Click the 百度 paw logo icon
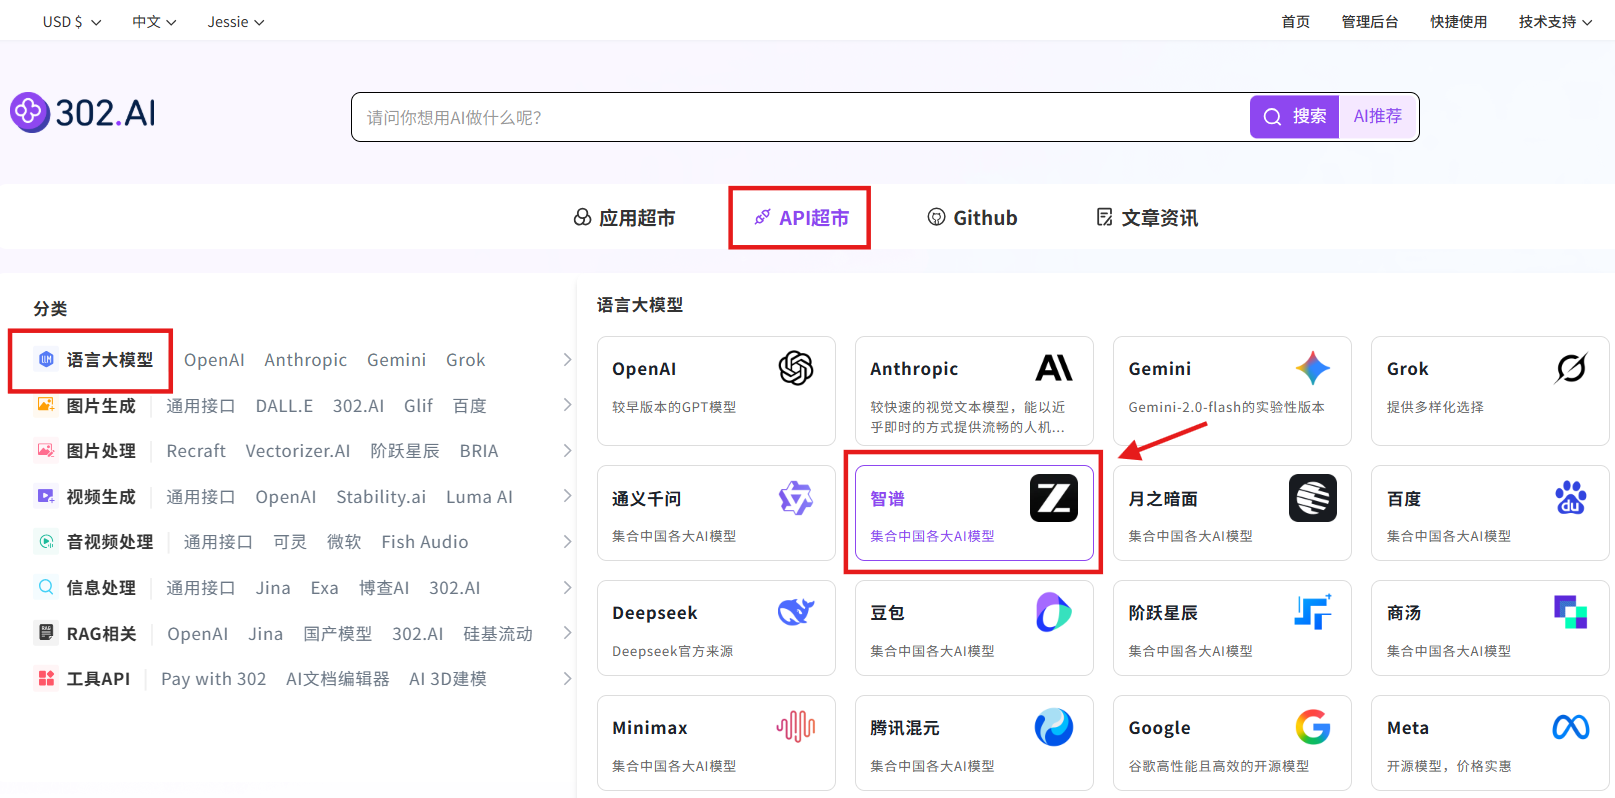This screenshot has height=798, width=1615. click(x=1571, y=498)
